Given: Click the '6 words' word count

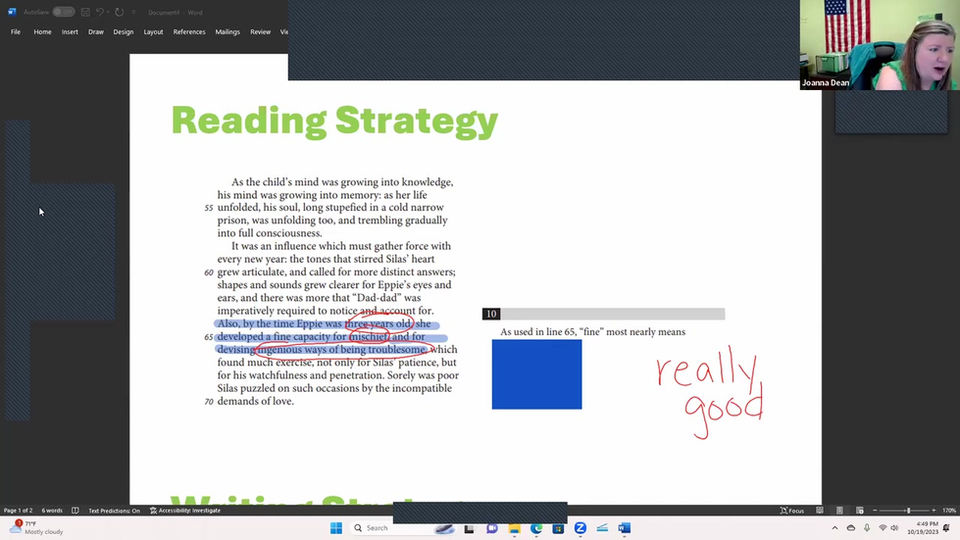Looking at the screenshot, I should click(x=52, y=510).
